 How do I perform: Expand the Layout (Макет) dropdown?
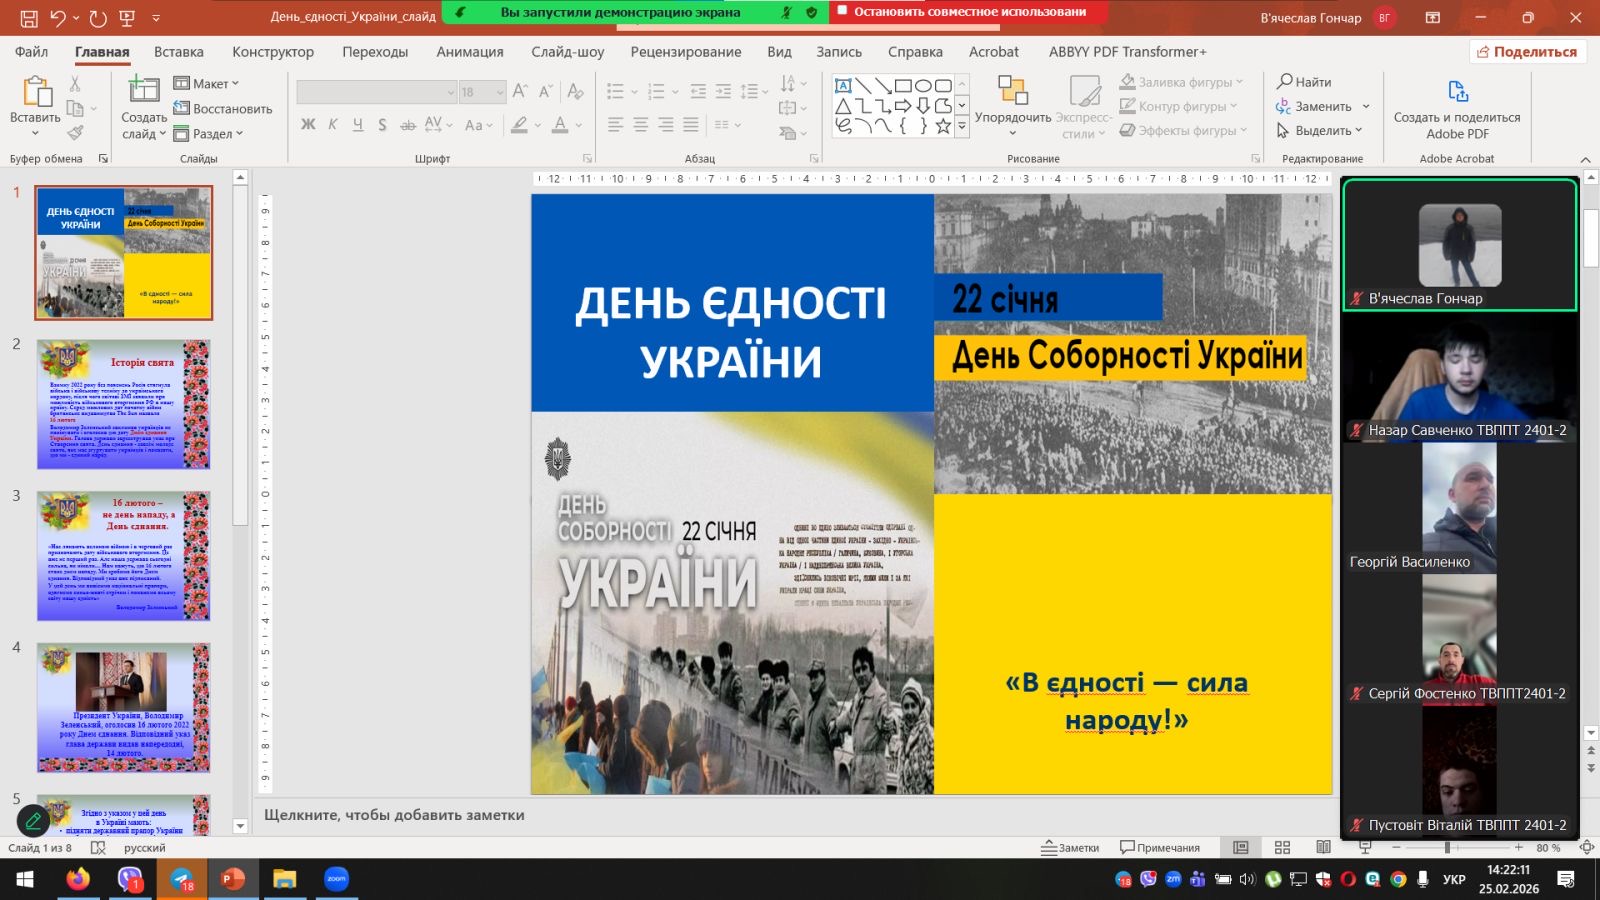207,84
